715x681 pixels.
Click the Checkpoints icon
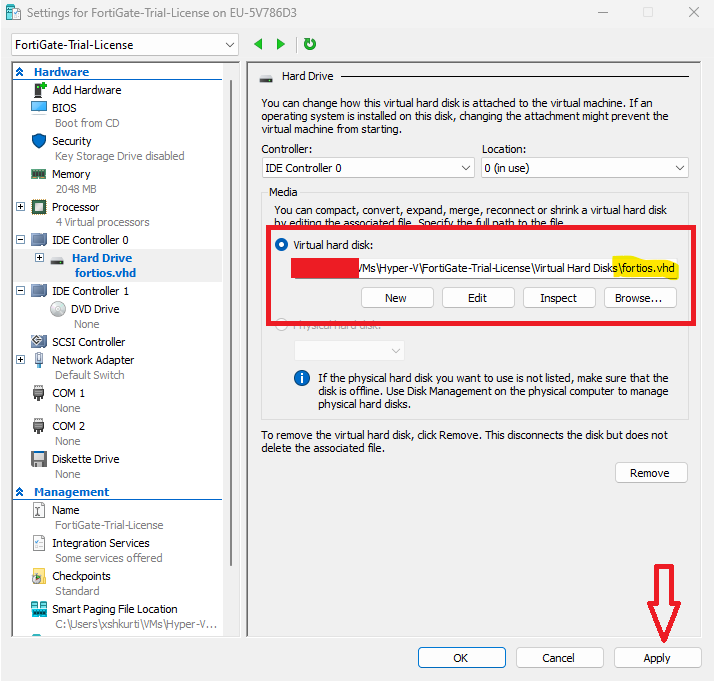(x=39, y=577)
